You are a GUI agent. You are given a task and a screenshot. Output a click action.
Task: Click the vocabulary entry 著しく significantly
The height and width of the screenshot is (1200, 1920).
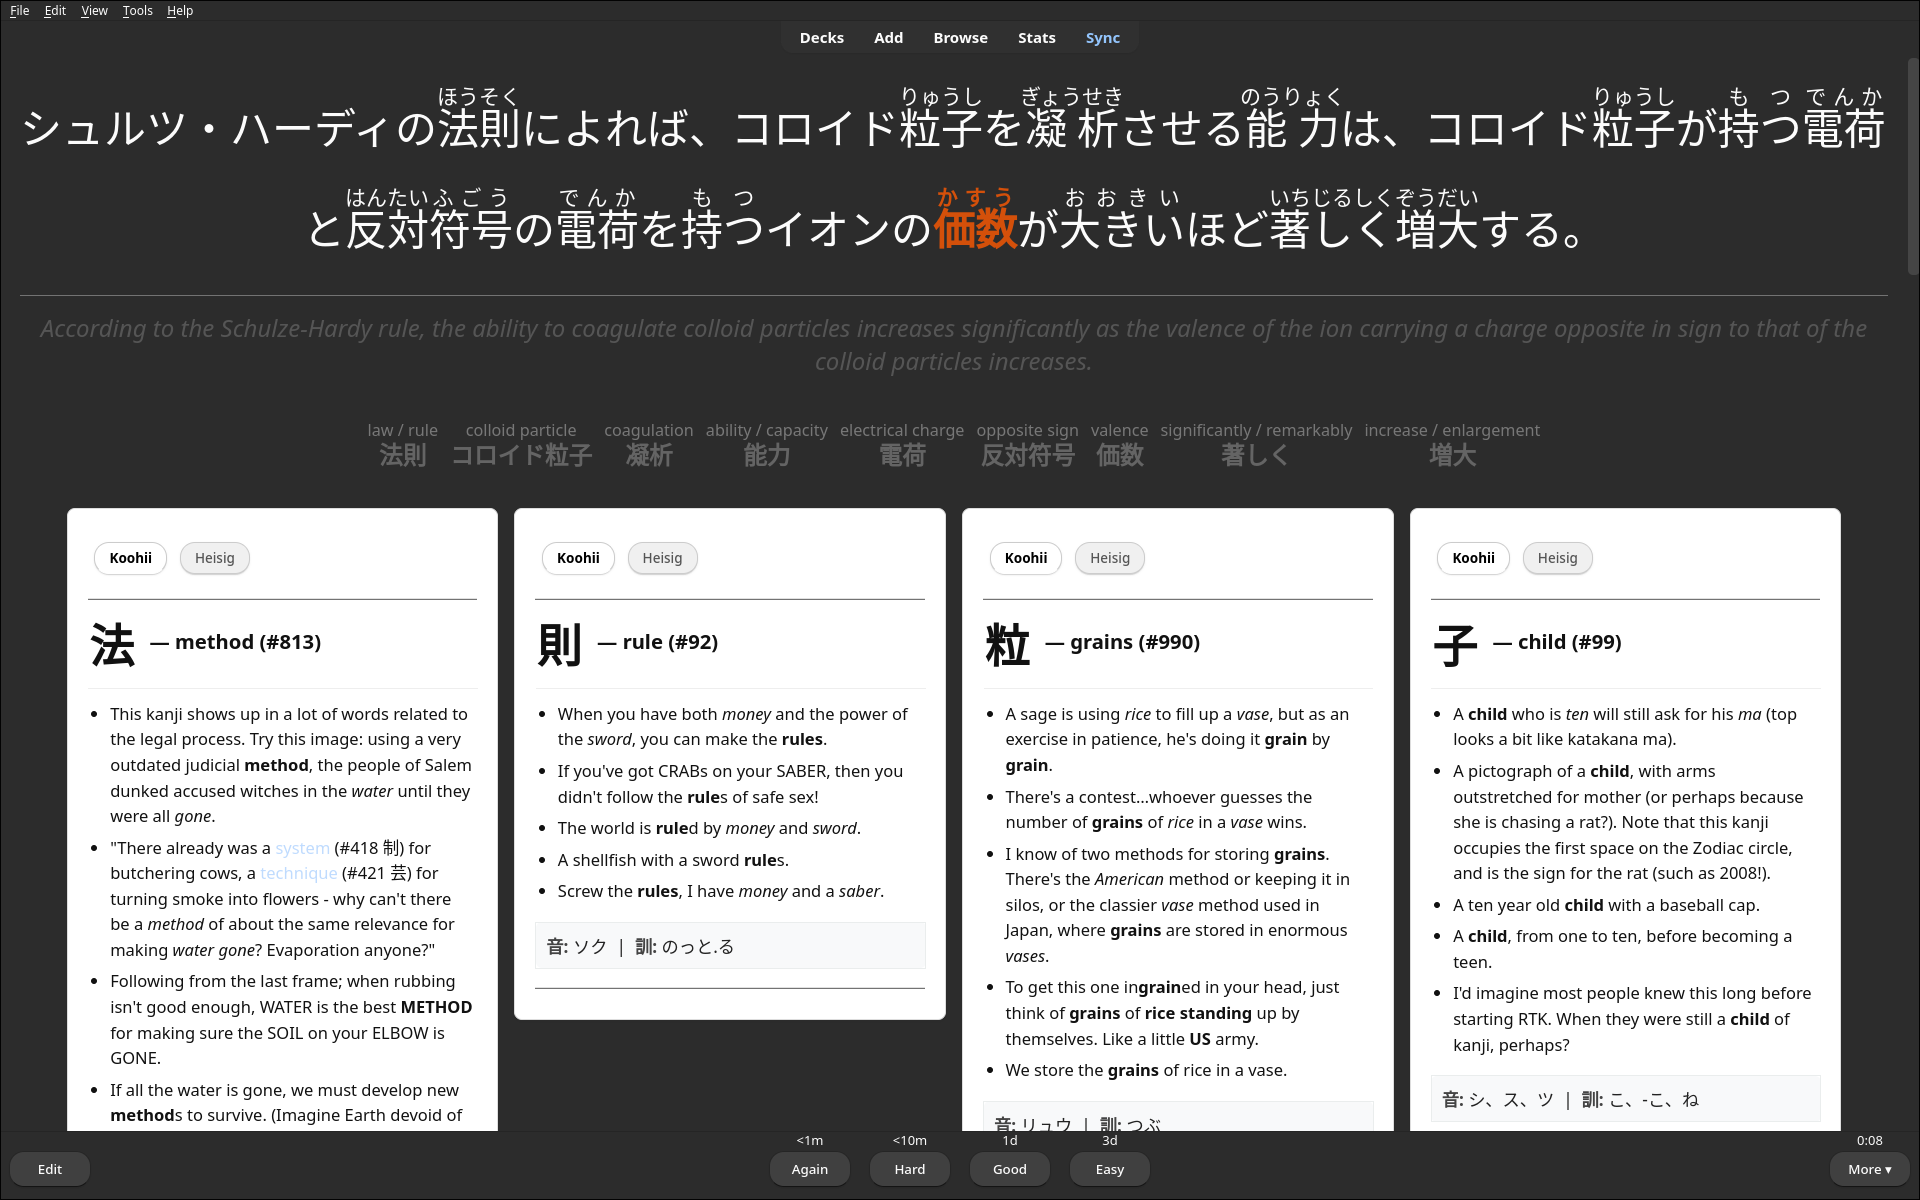coord(1256,445)
